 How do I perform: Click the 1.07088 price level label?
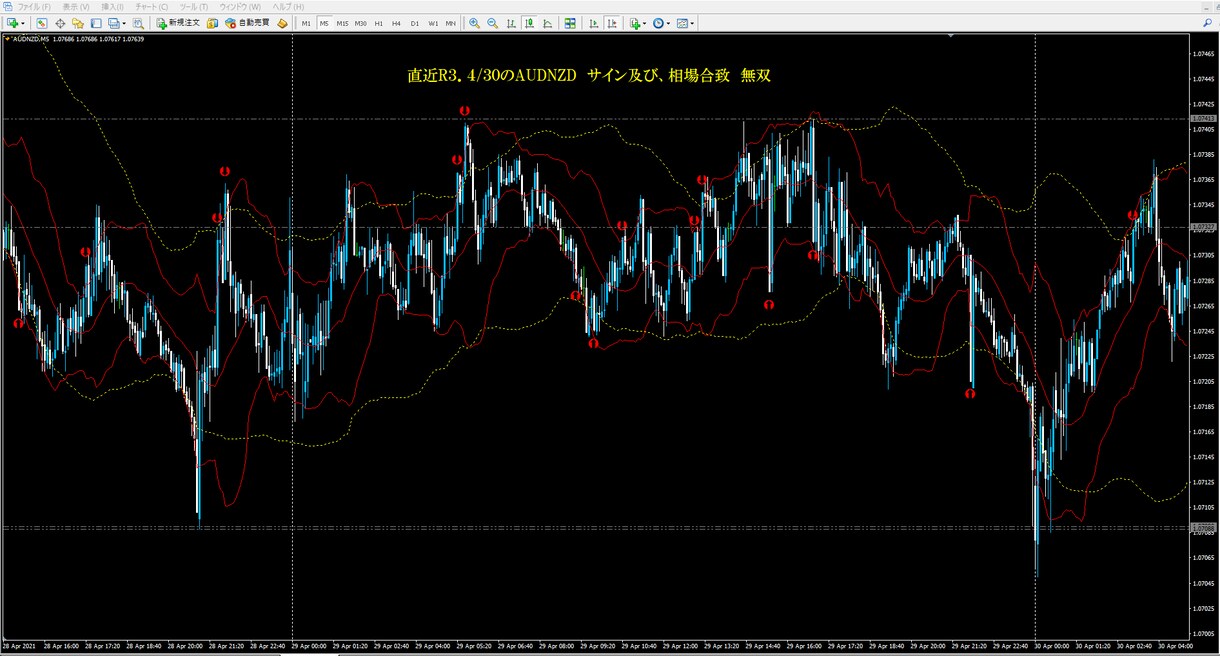coord(1203,527)
